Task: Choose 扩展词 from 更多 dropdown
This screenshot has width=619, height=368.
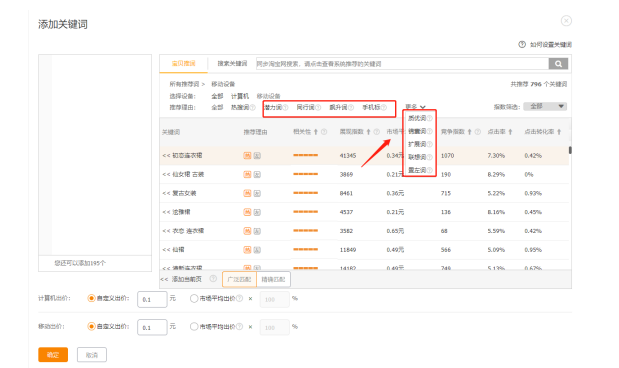Action: (x=417, y=144)
